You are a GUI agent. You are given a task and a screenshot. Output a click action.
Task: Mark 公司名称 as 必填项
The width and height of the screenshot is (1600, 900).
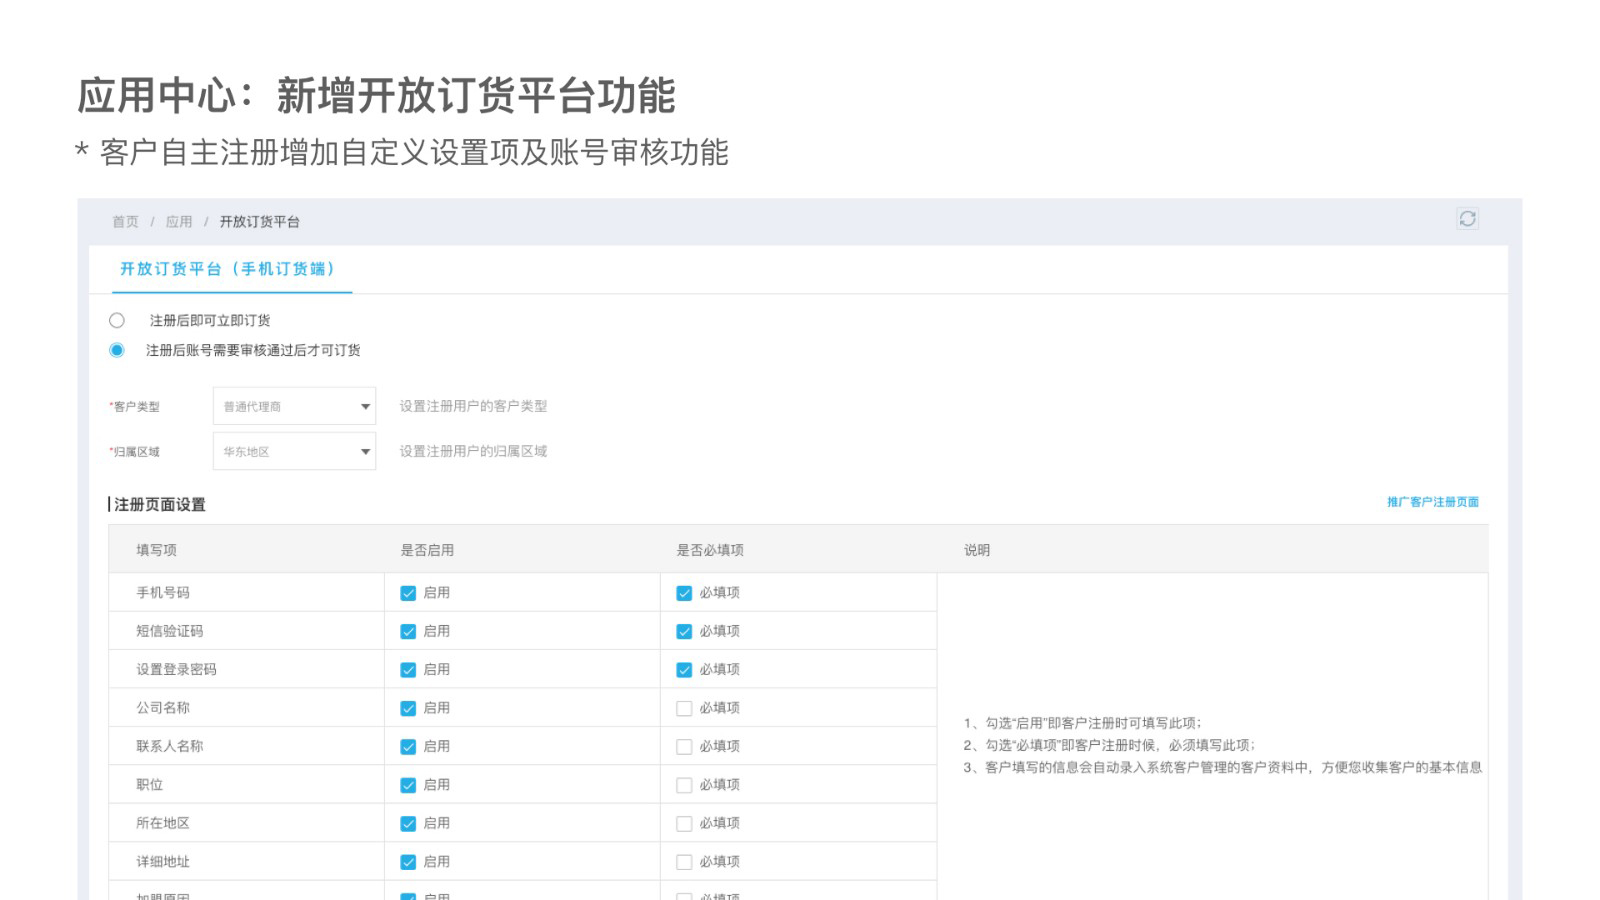pyautogui.click(x=684, y=709)
